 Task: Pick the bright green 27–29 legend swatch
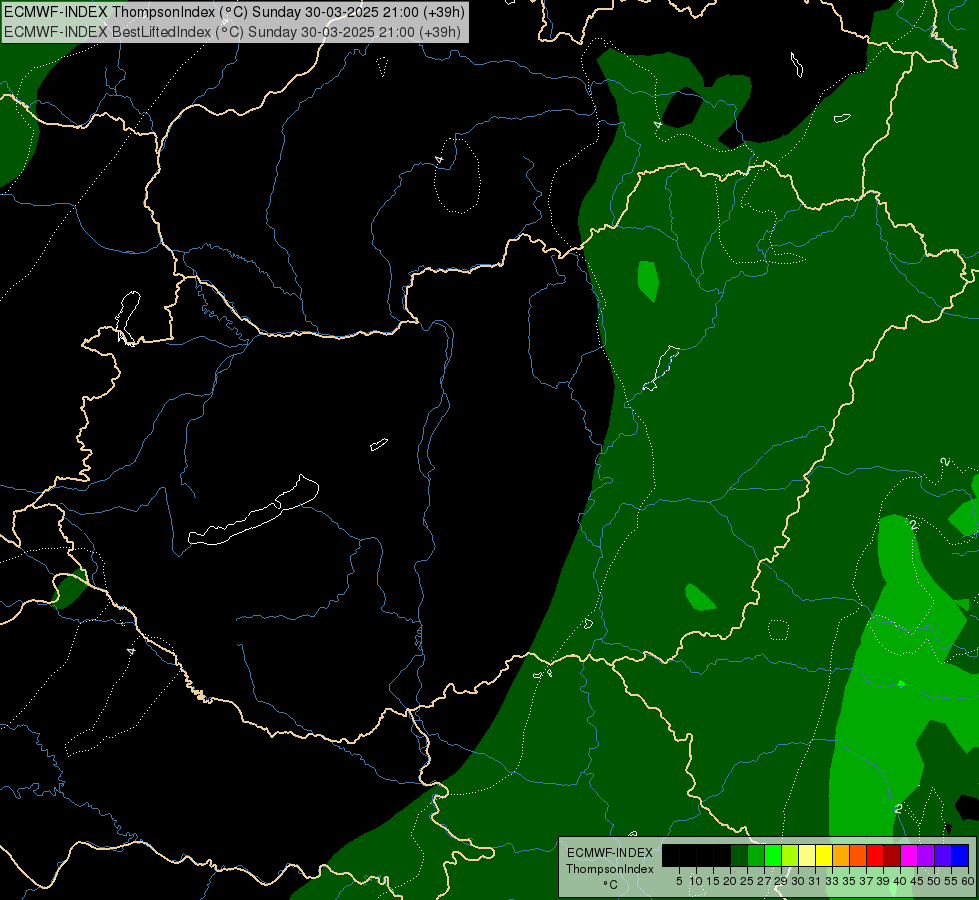click(773, 855)
